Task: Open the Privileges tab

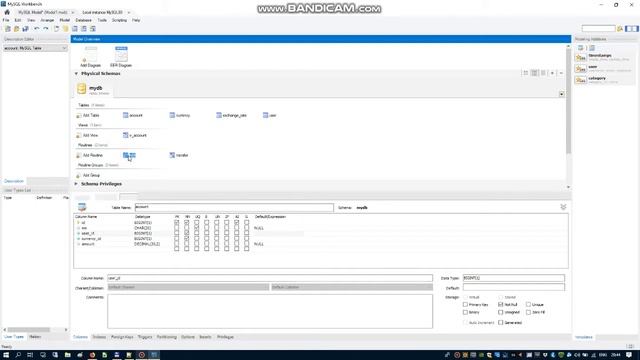Action: coord(225,337)
